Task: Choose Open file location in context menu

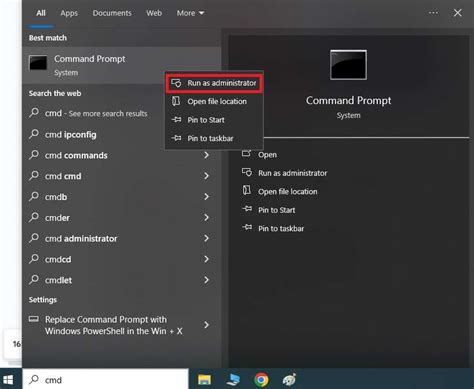Action: pyautogui.click(x=214, y=101)
